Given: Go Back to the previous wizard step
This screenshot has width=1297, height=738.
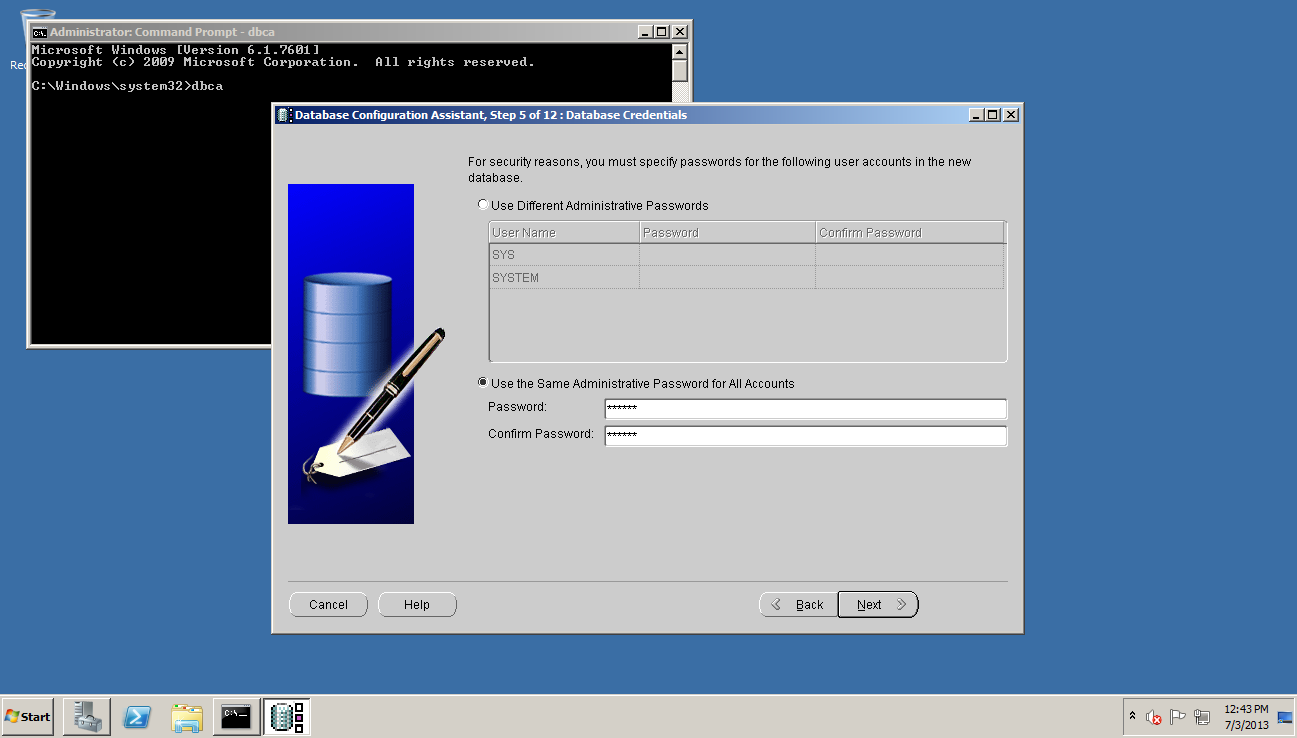Looking at the screenshot, I should pos(799,605).
